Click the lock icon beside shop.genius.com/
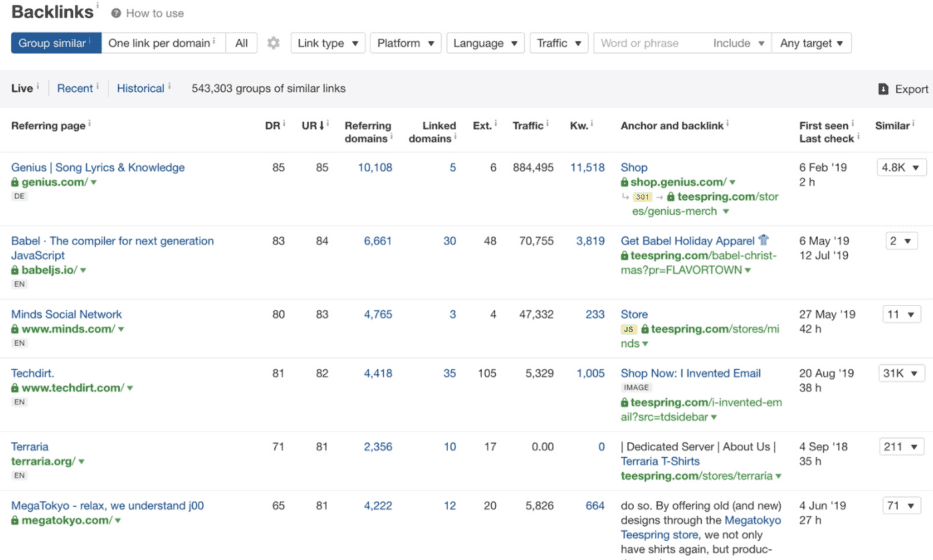933x560 pixels. tap(624, 182)
